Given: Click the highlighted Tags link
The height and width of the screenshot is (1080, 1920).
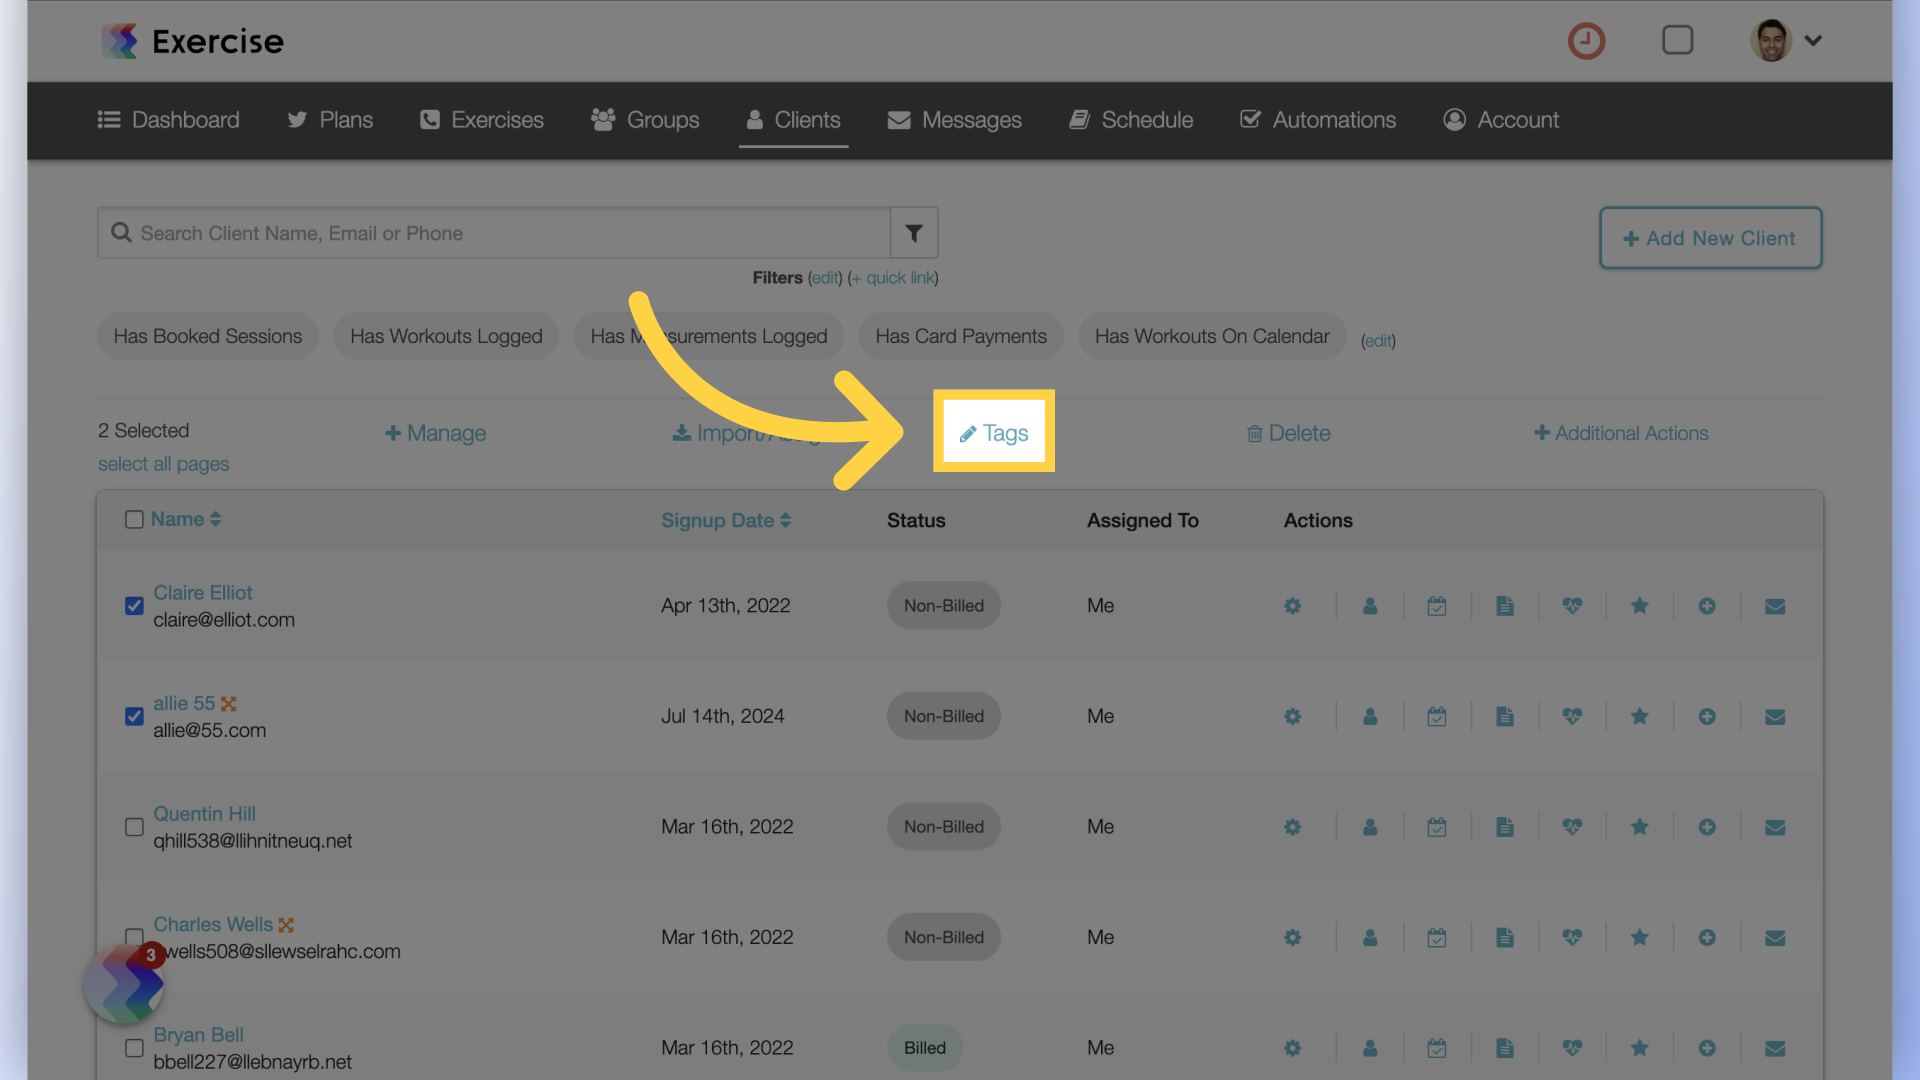Looking at the screenshot, I should coord(994,433).
